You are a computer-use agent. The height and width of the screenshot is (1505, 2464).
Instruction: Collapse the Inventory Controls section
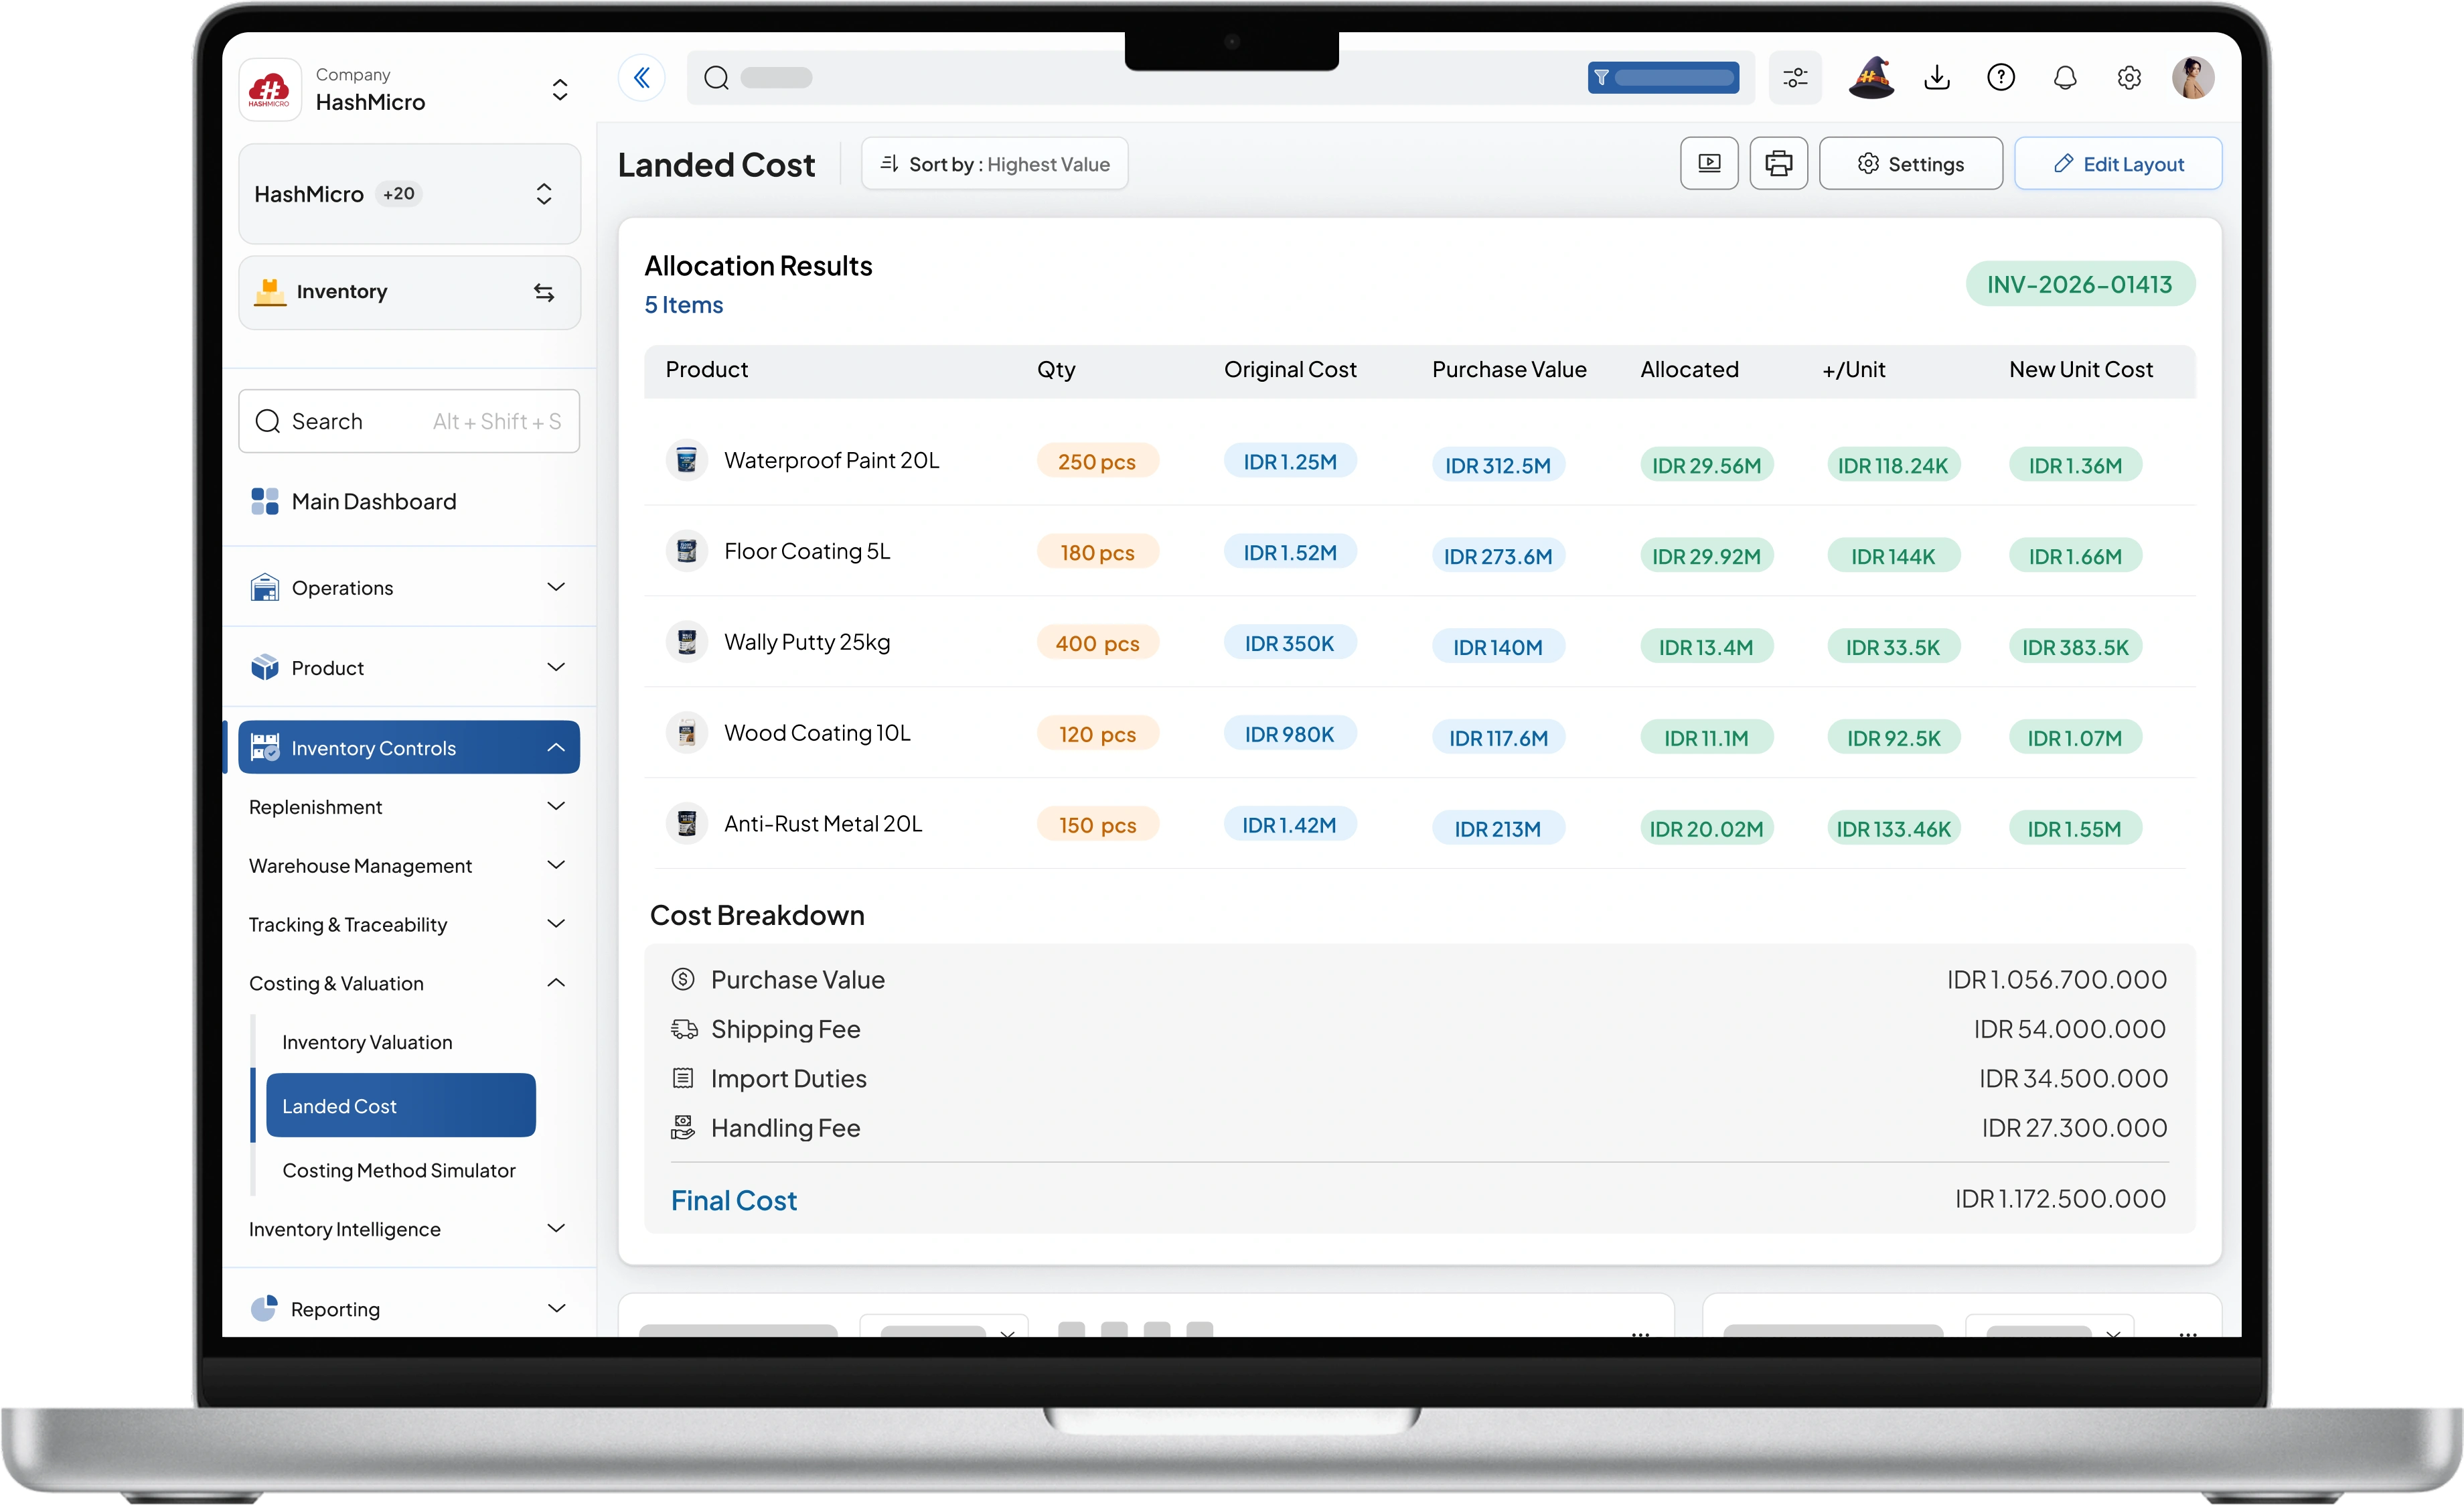click(556, 747)
